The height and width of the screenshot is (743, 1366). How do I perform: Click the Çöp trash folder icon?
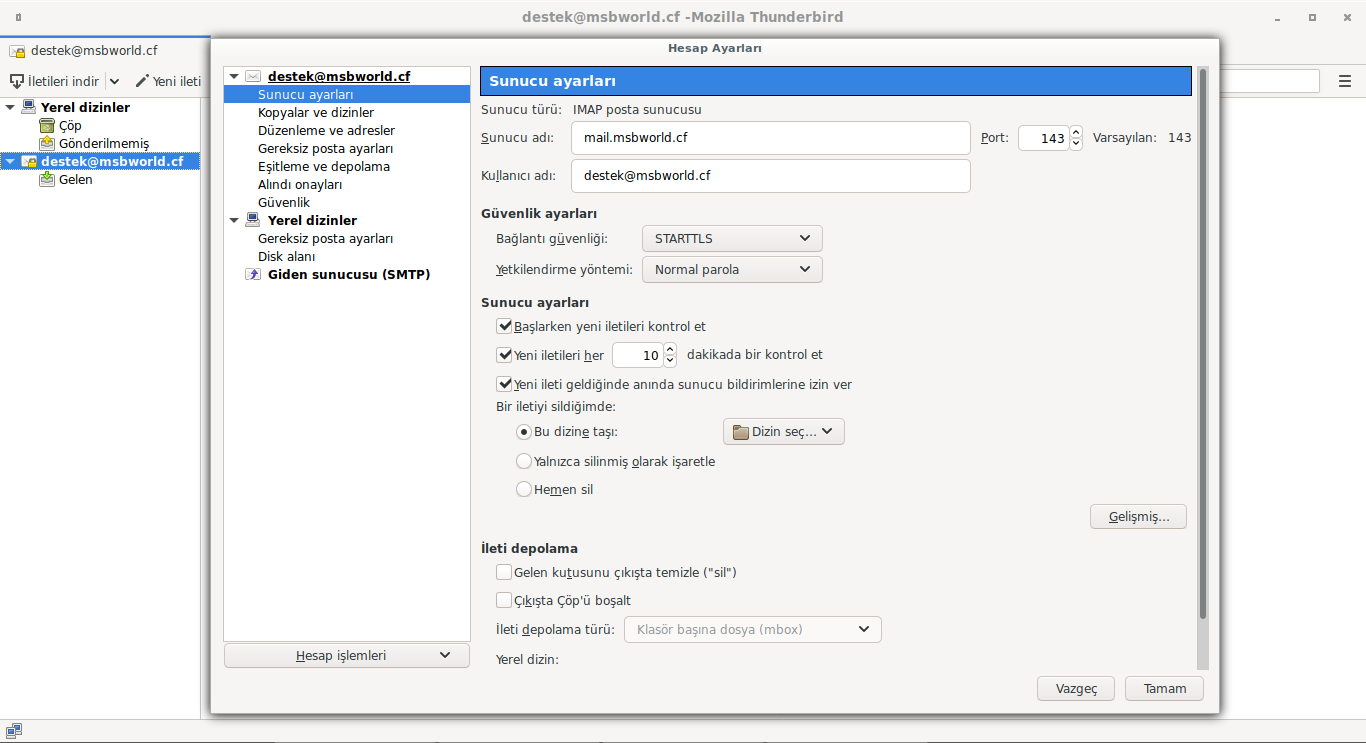(47, 125)
